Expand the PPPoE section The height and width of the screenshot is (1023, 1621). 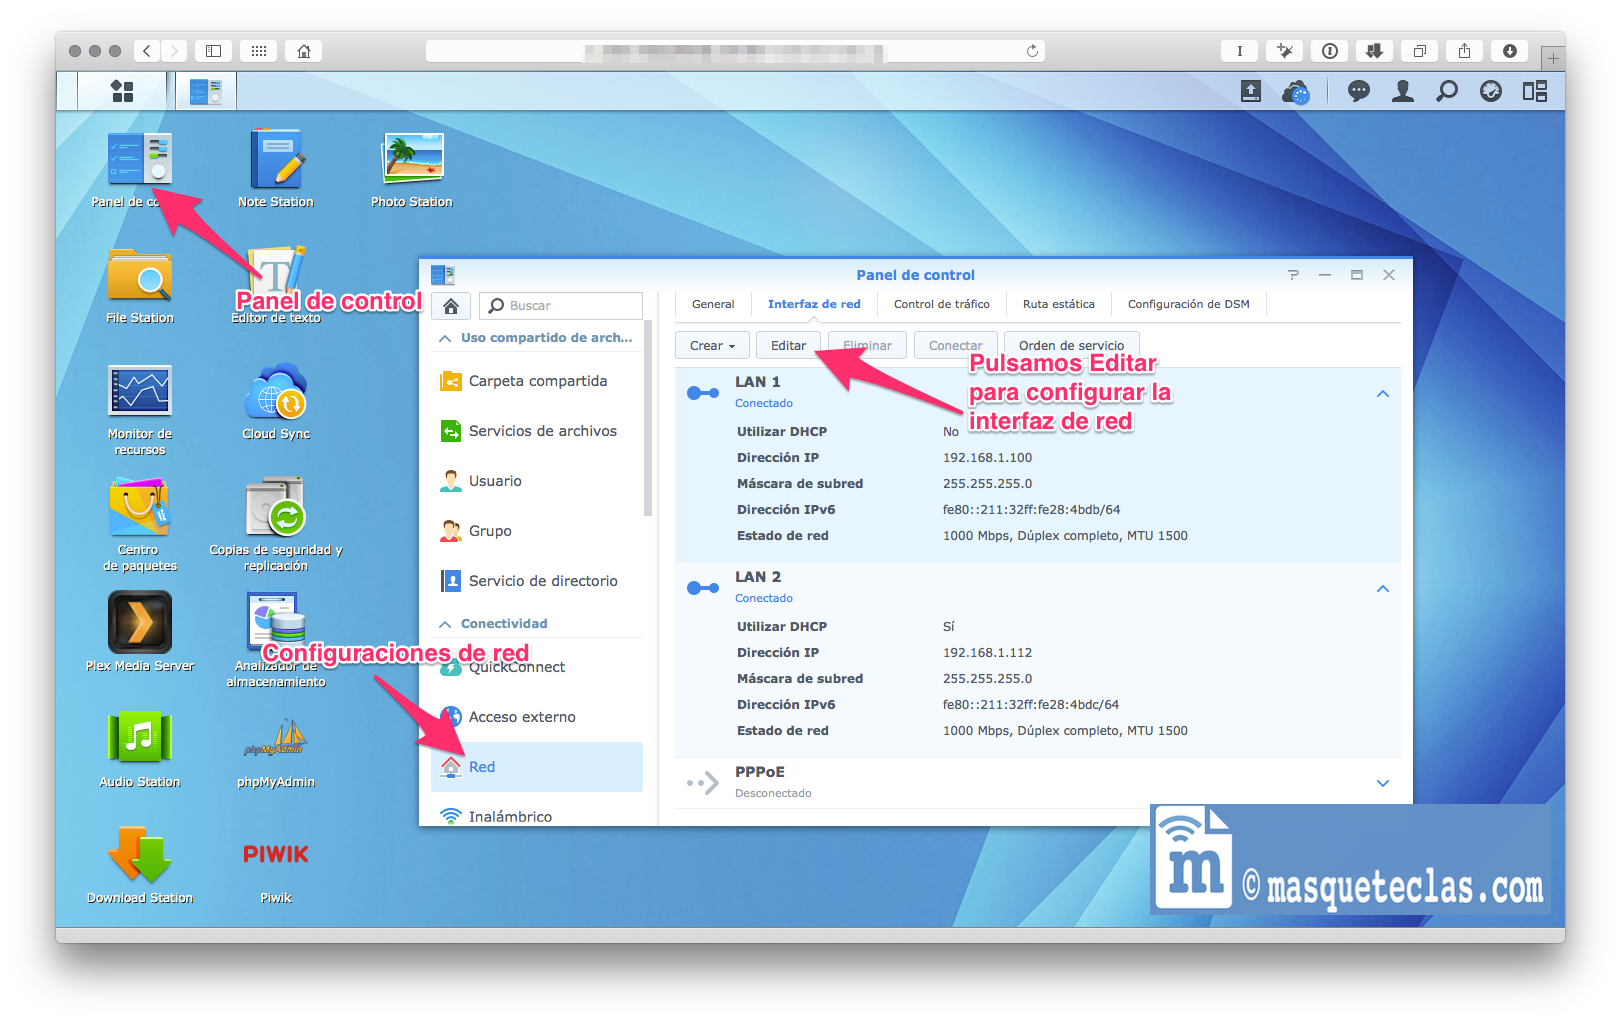1382,783
